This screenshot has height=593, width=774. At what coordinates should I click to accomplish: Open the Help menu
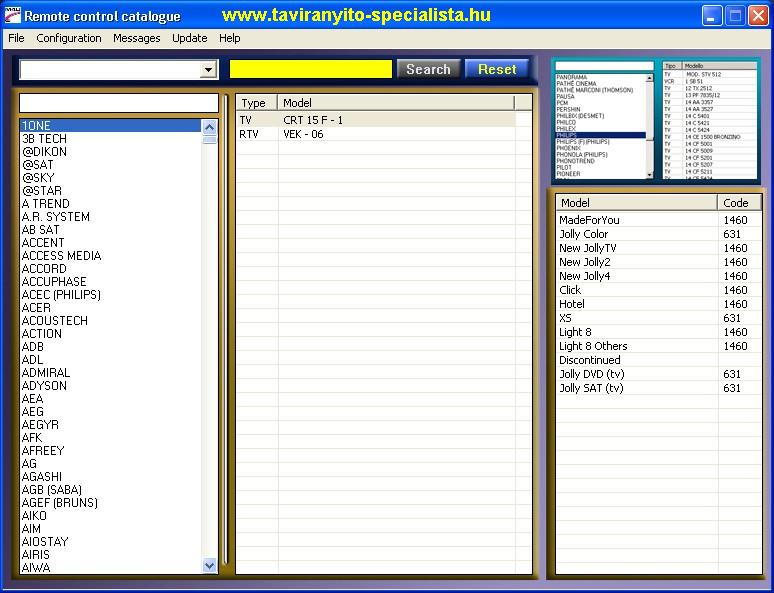click(230, 38)
